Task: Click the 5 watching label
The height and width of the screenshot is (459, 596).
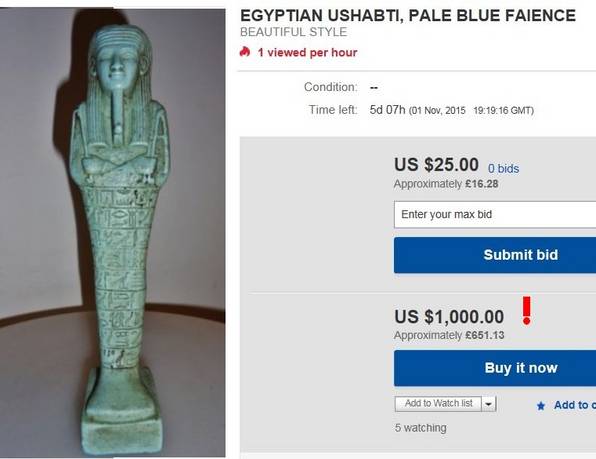Action: tap(421, 428)
